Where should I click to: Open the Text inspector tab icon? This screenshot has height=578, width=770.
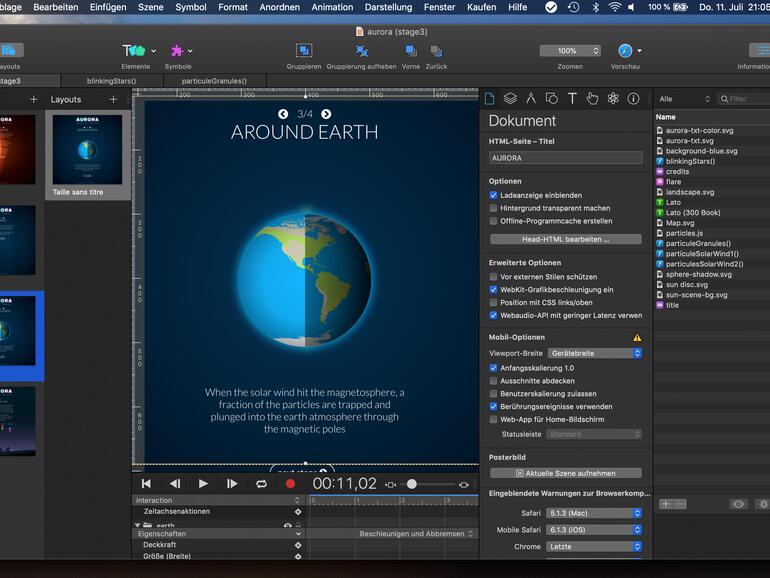click(572, 98)
